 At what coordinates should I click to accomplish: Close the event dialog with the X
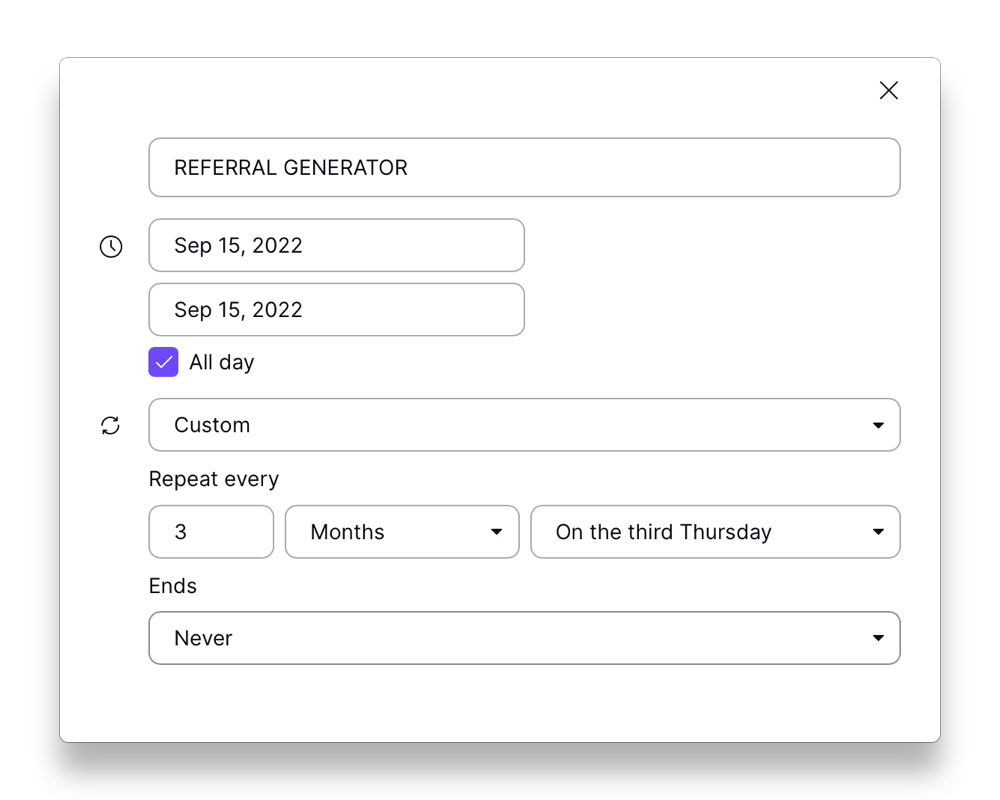(888, 90)
